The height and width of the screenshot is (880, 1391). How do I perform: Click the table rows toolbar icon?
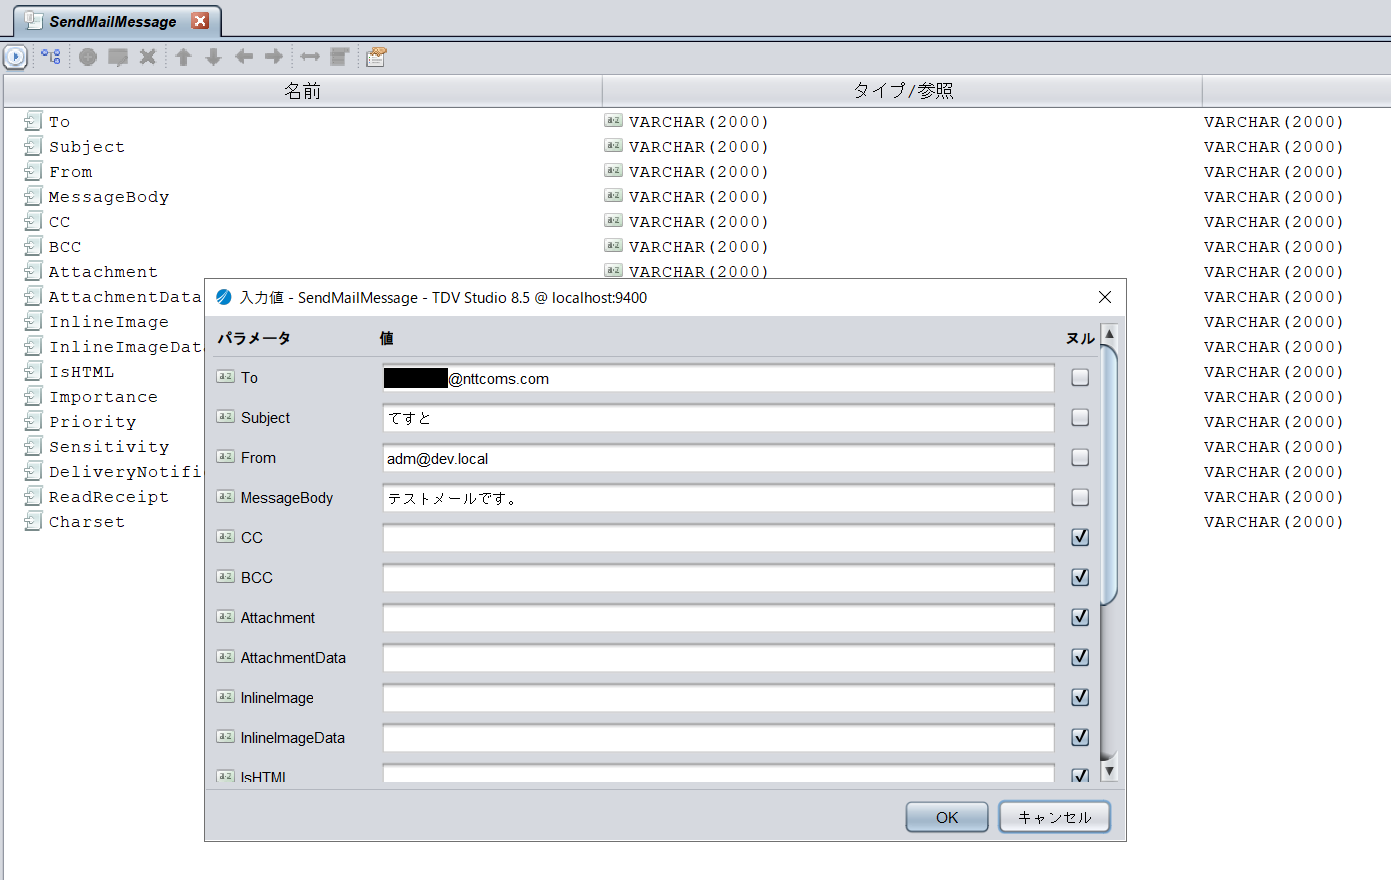(x=340, y=57)
